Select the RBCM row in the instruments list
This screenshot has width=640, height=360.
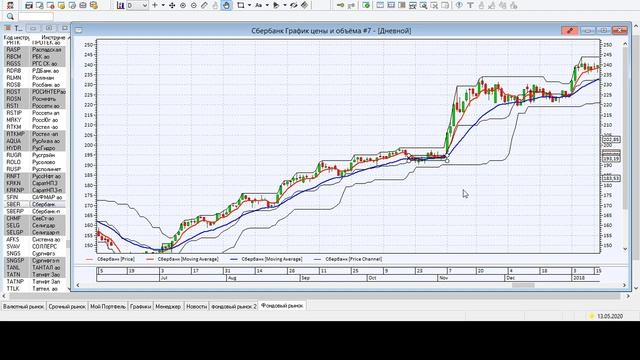pos(34,56)
